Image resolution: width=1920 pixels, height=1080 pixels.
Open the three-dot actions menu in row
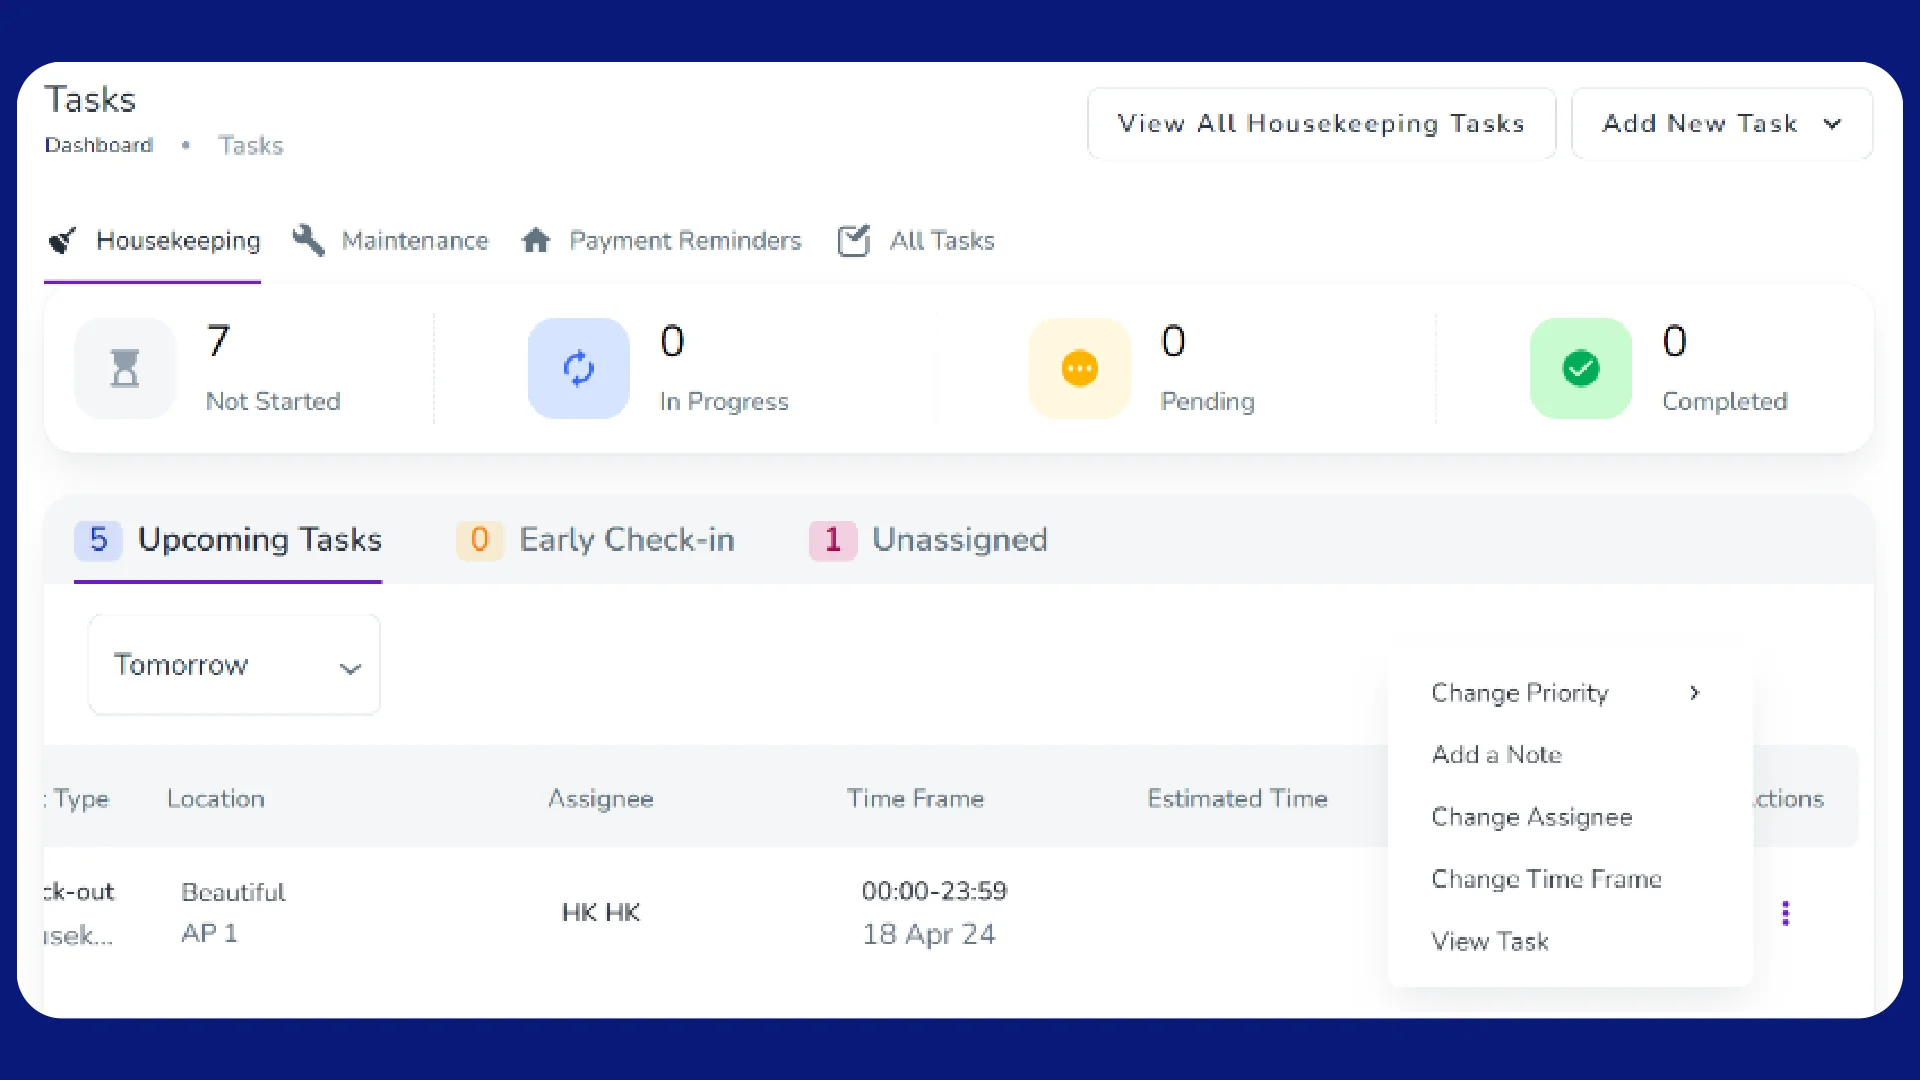(1785, 912)
